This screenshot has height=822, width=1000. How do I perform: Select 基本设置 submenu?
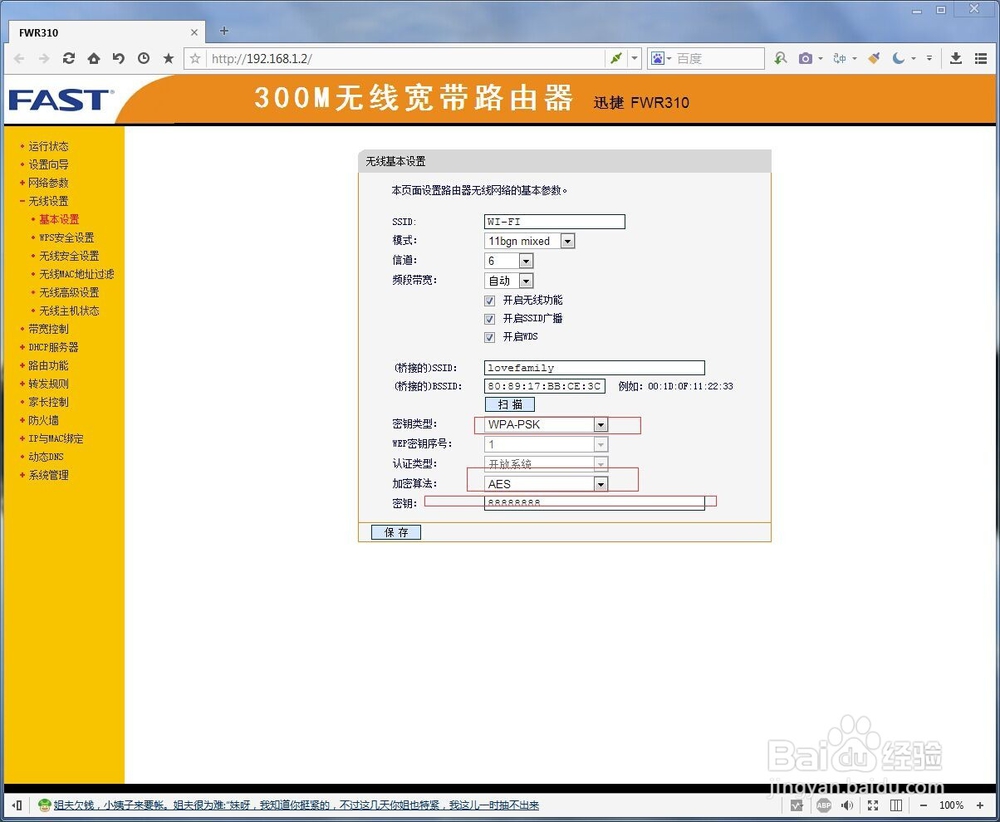pyautogui.click(x=59, y=219)
